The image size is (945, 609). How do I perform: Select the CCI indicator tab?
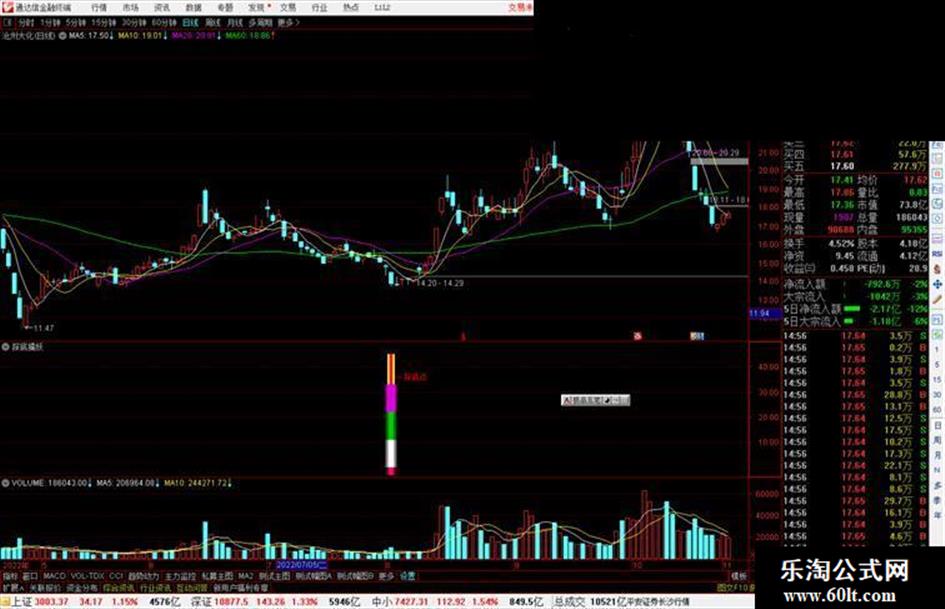point(116,576)
